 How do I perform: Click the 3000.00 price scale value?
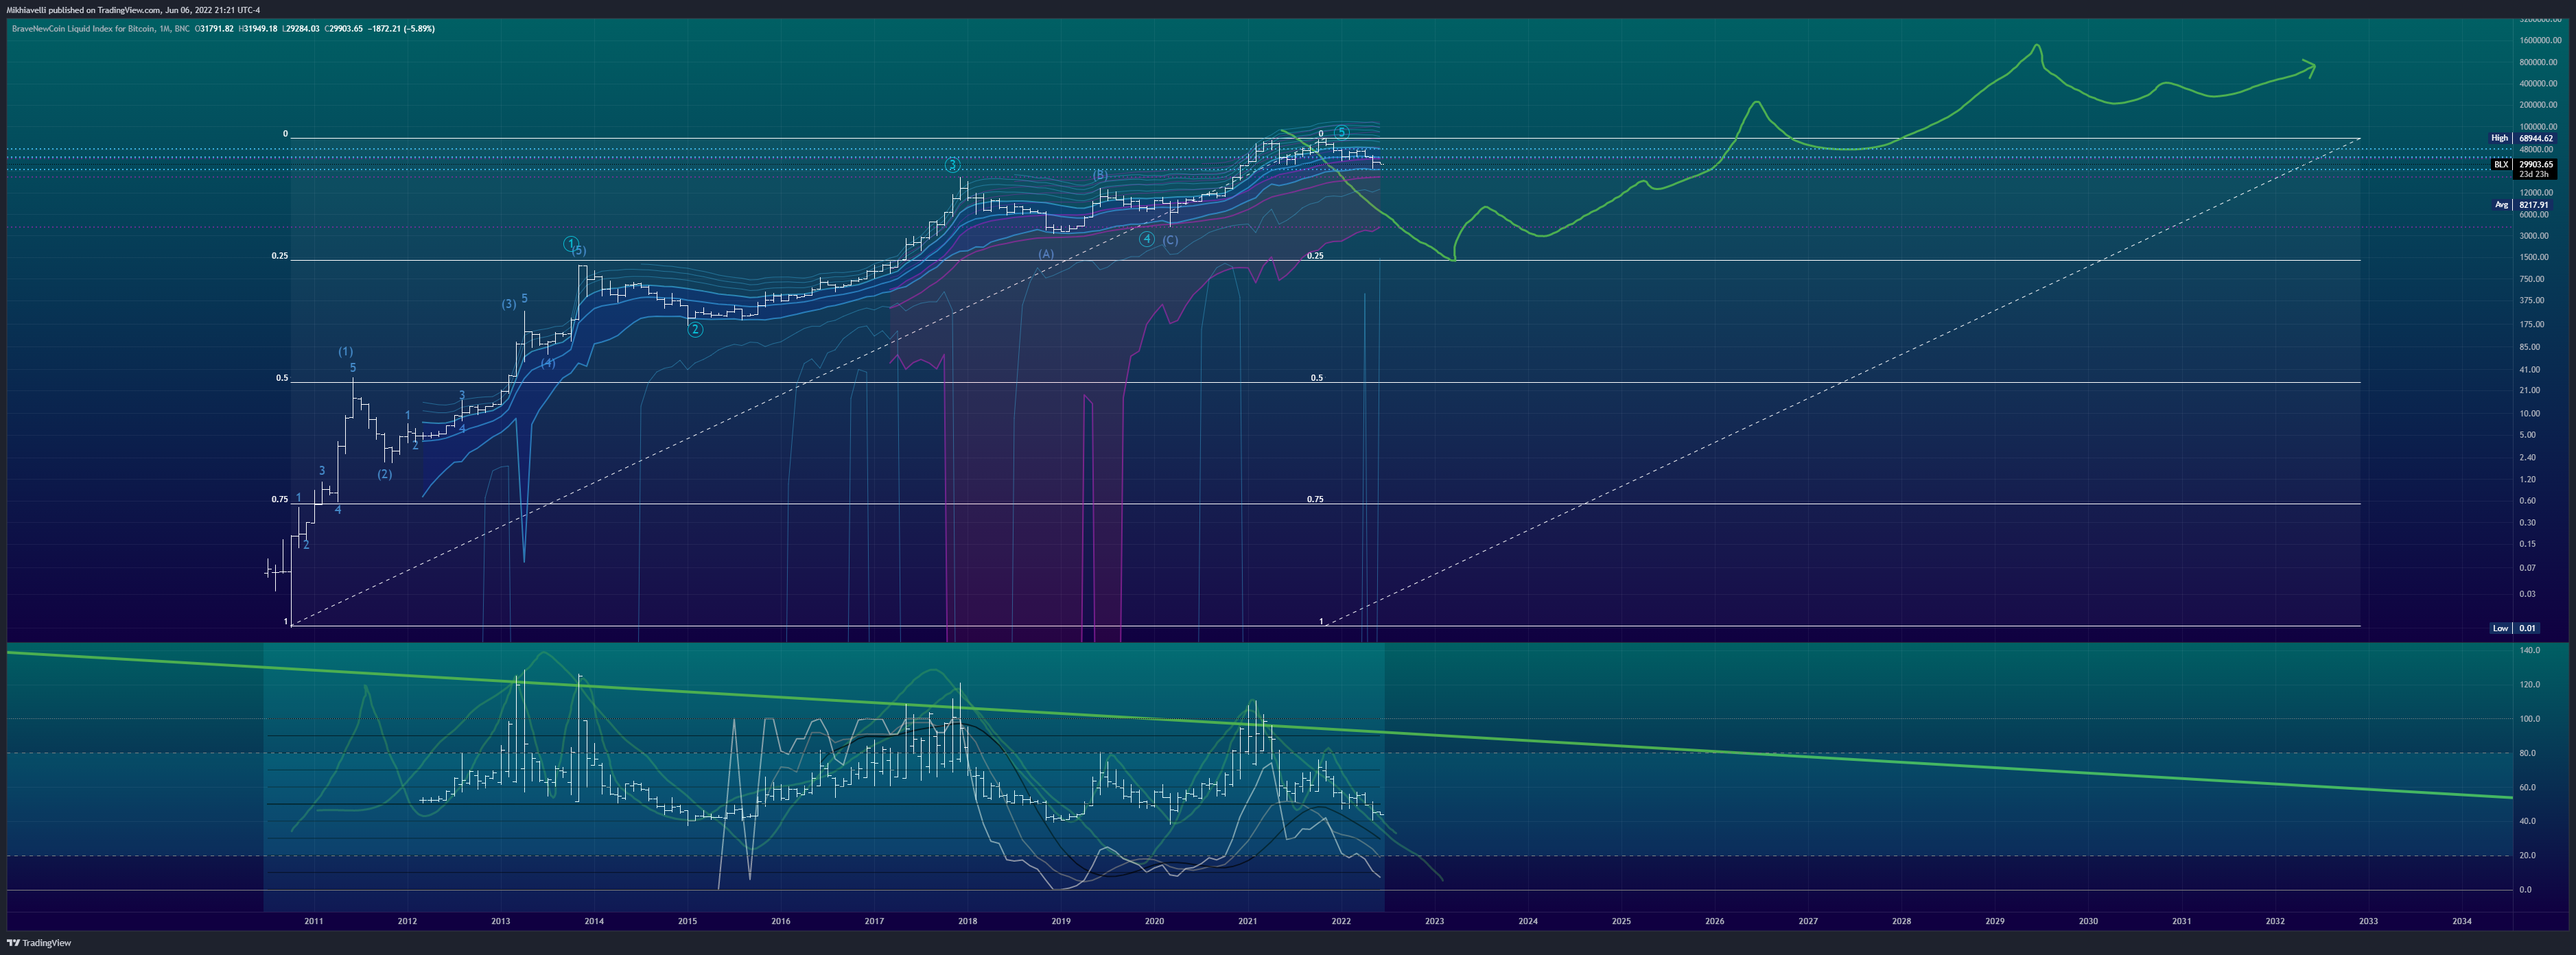2534,236
